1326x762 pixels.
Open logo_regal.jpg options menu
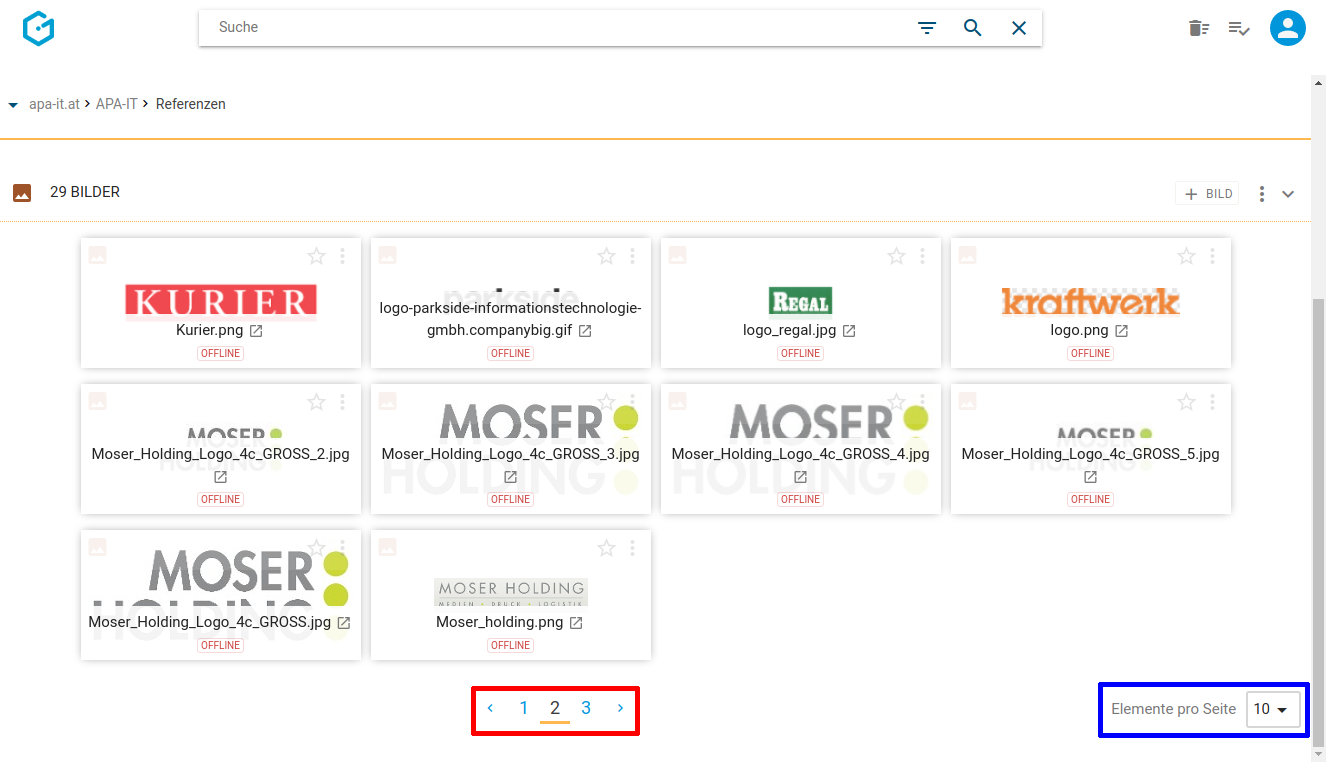(923, 256)
